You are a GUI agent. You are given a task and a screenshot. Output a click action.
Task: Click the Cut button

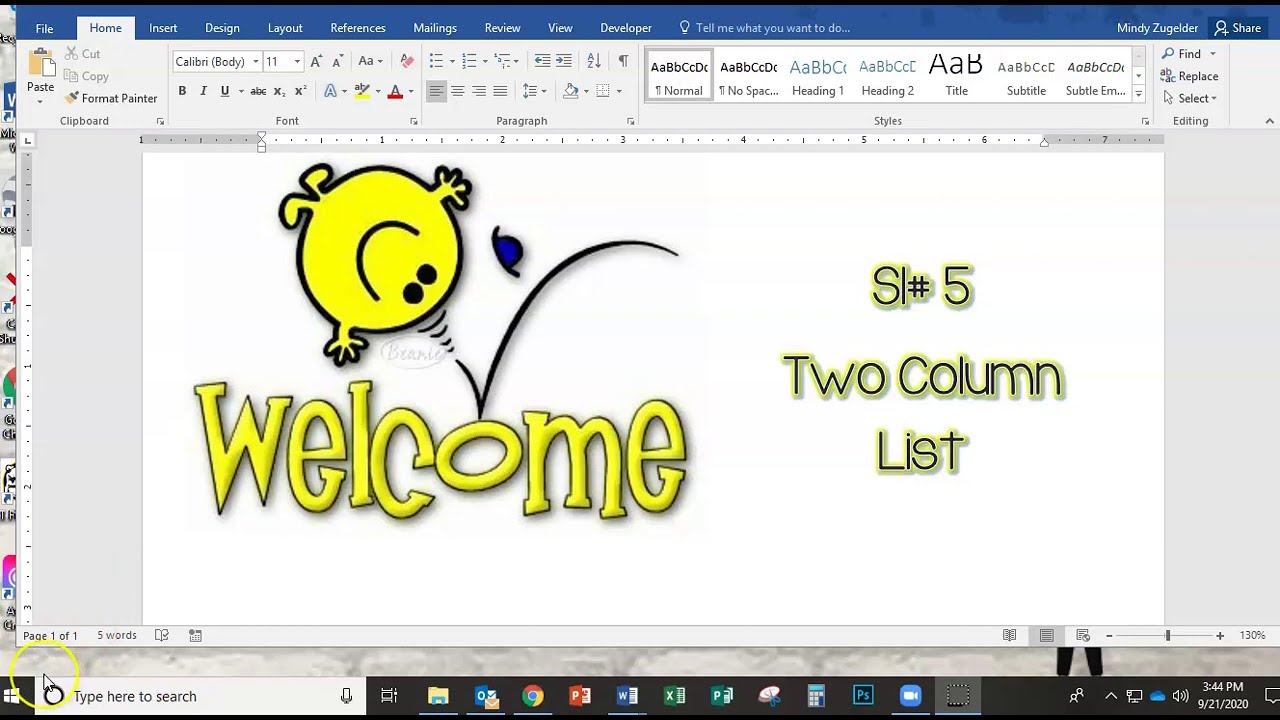[82, 54]
